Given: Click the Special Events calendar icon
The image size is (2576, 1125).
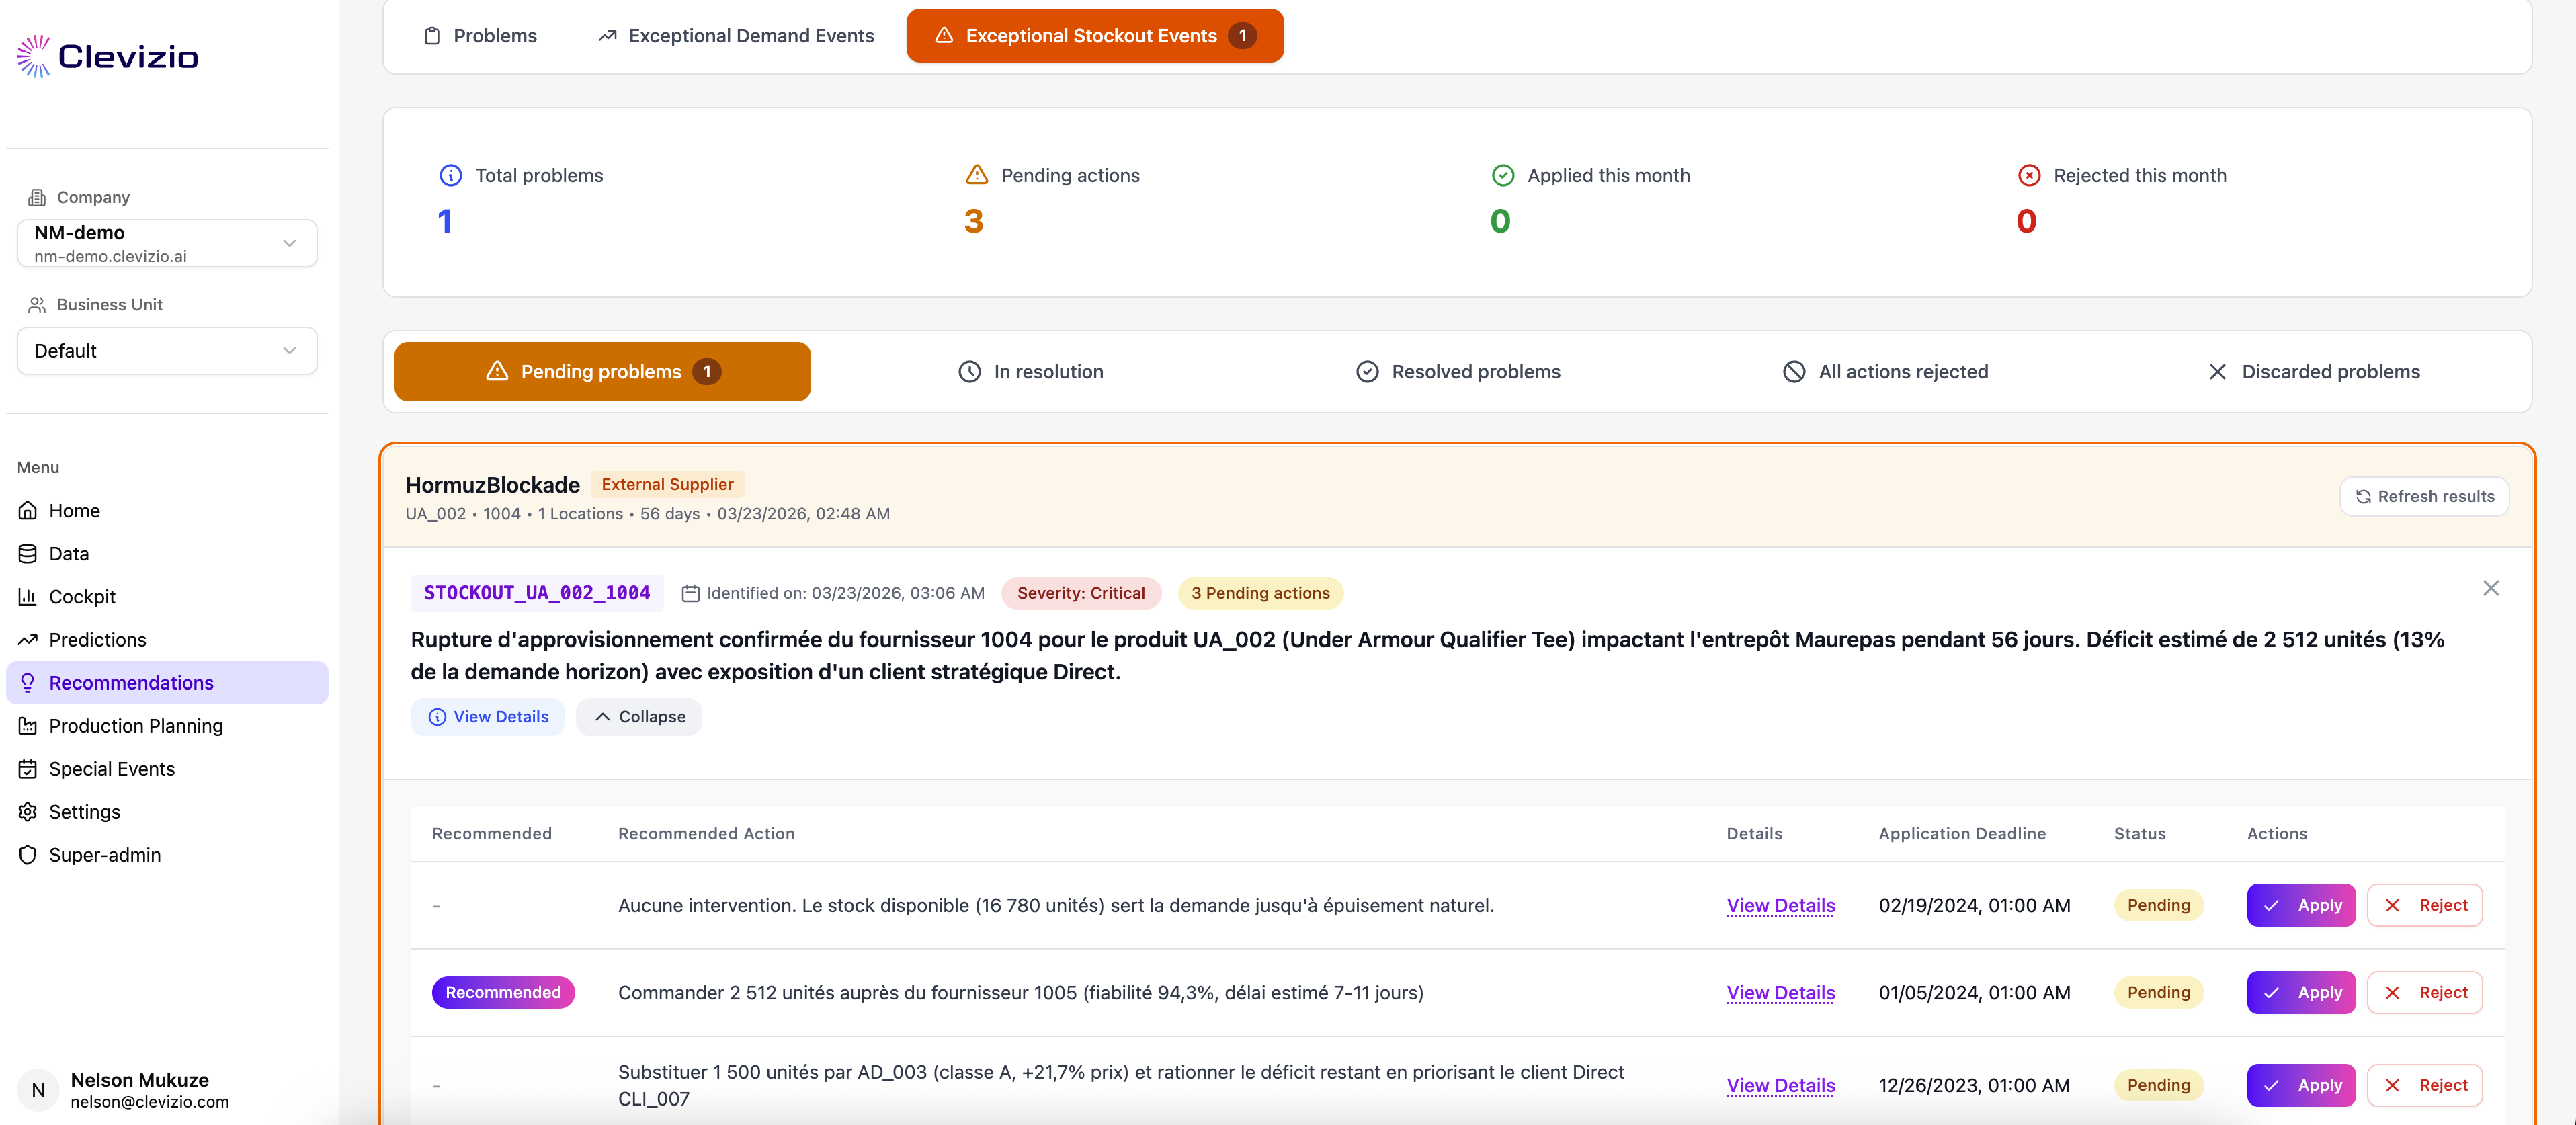Looking at the screenshot, I should (28, 769).
